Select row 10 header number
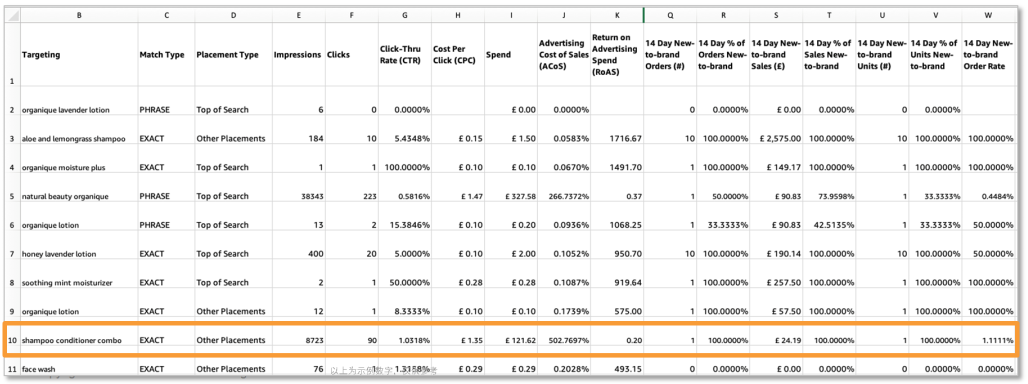 tap(11, 340)
